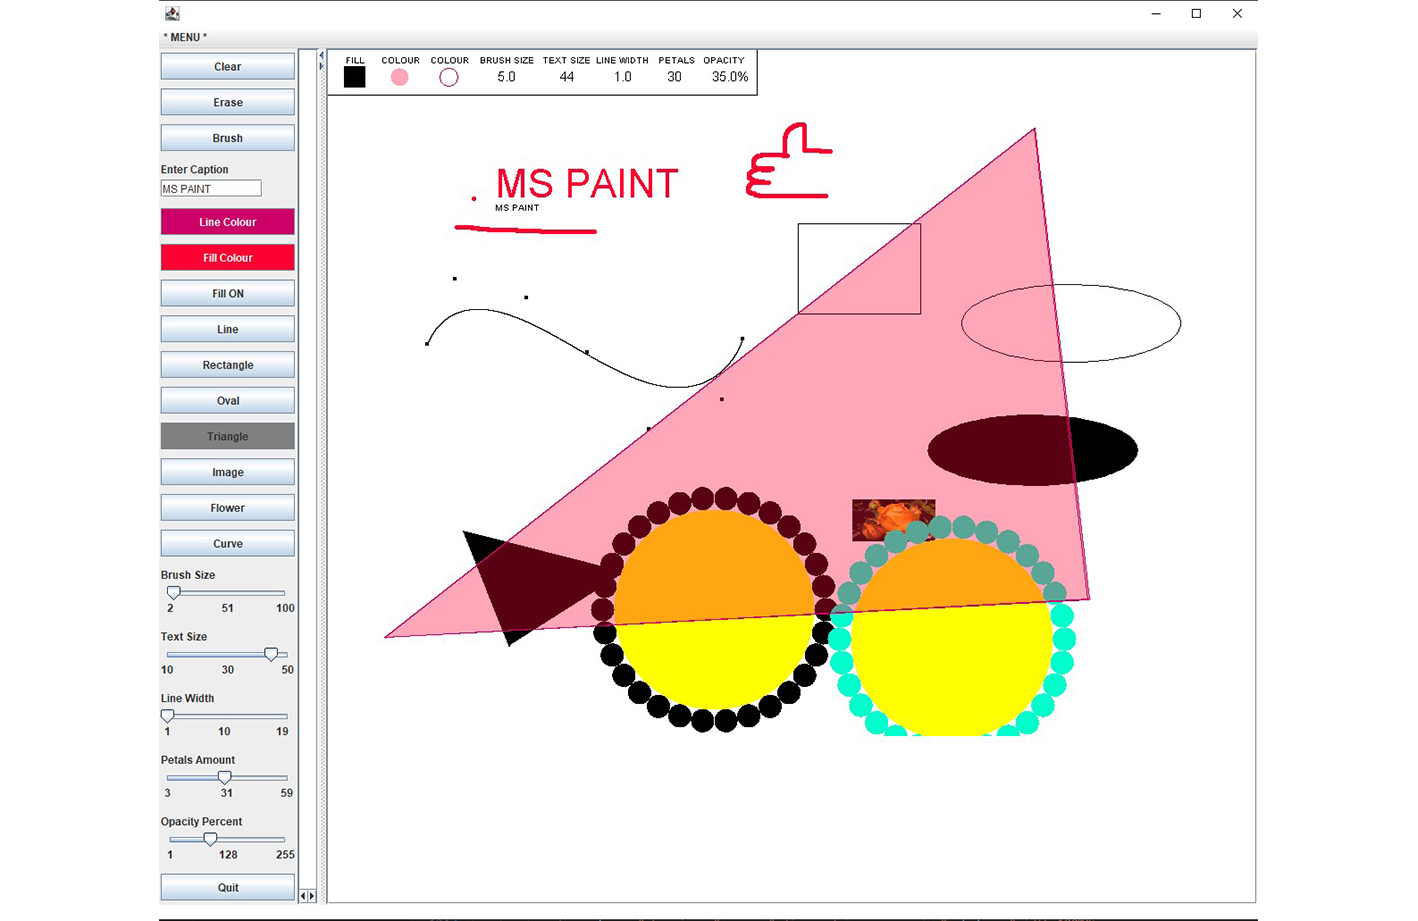
Task: Collapse the side panel with divider arrow
Action: [x=321, y=56]
